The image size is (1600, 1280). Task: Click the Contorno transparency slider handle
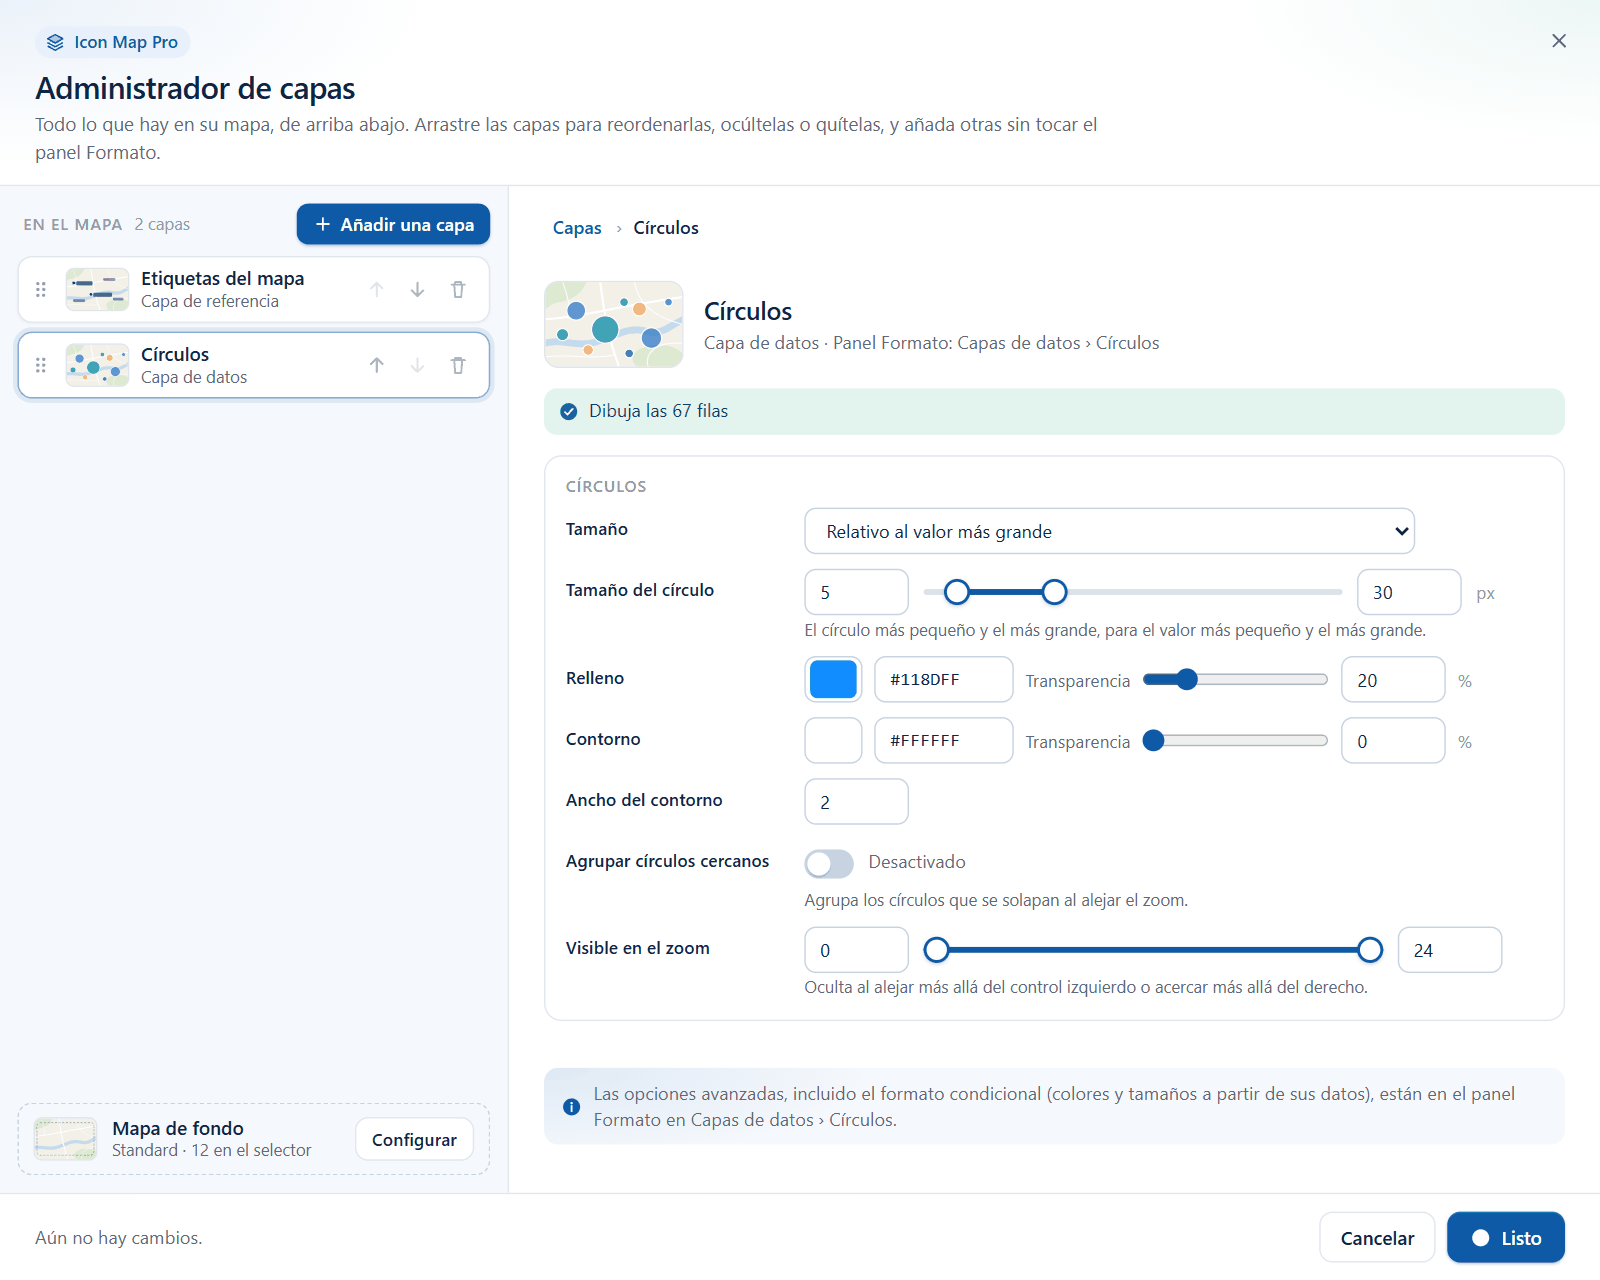click(x=1153, y=741)
